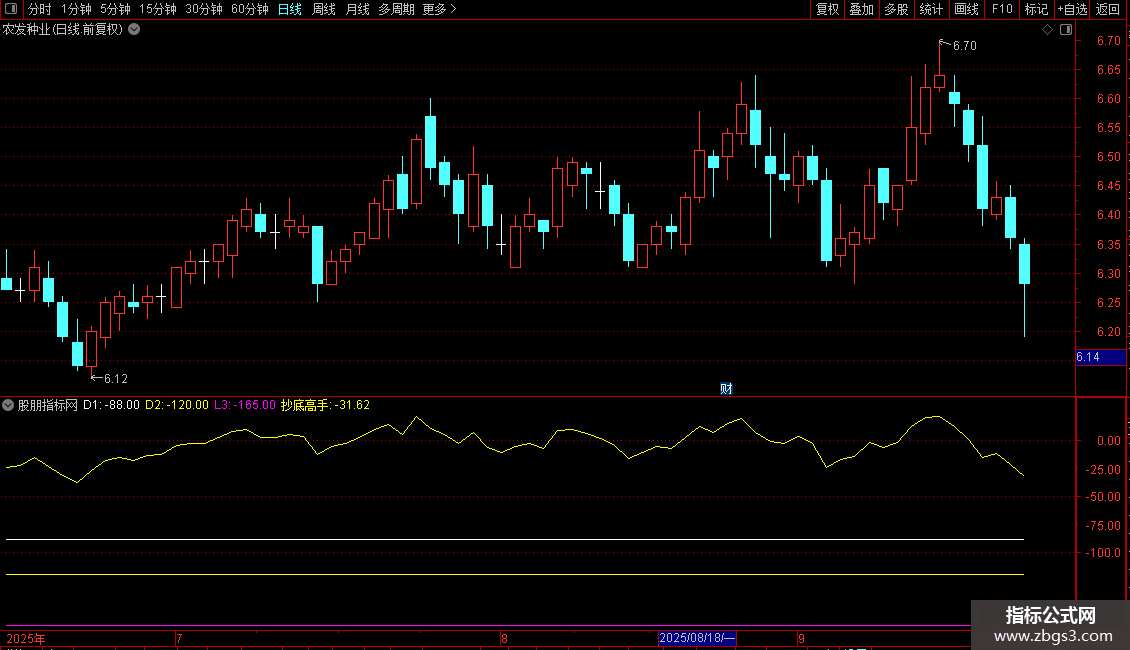Select the 5分钟 period
Screen dimensions: 1130x650
(115, 9)
